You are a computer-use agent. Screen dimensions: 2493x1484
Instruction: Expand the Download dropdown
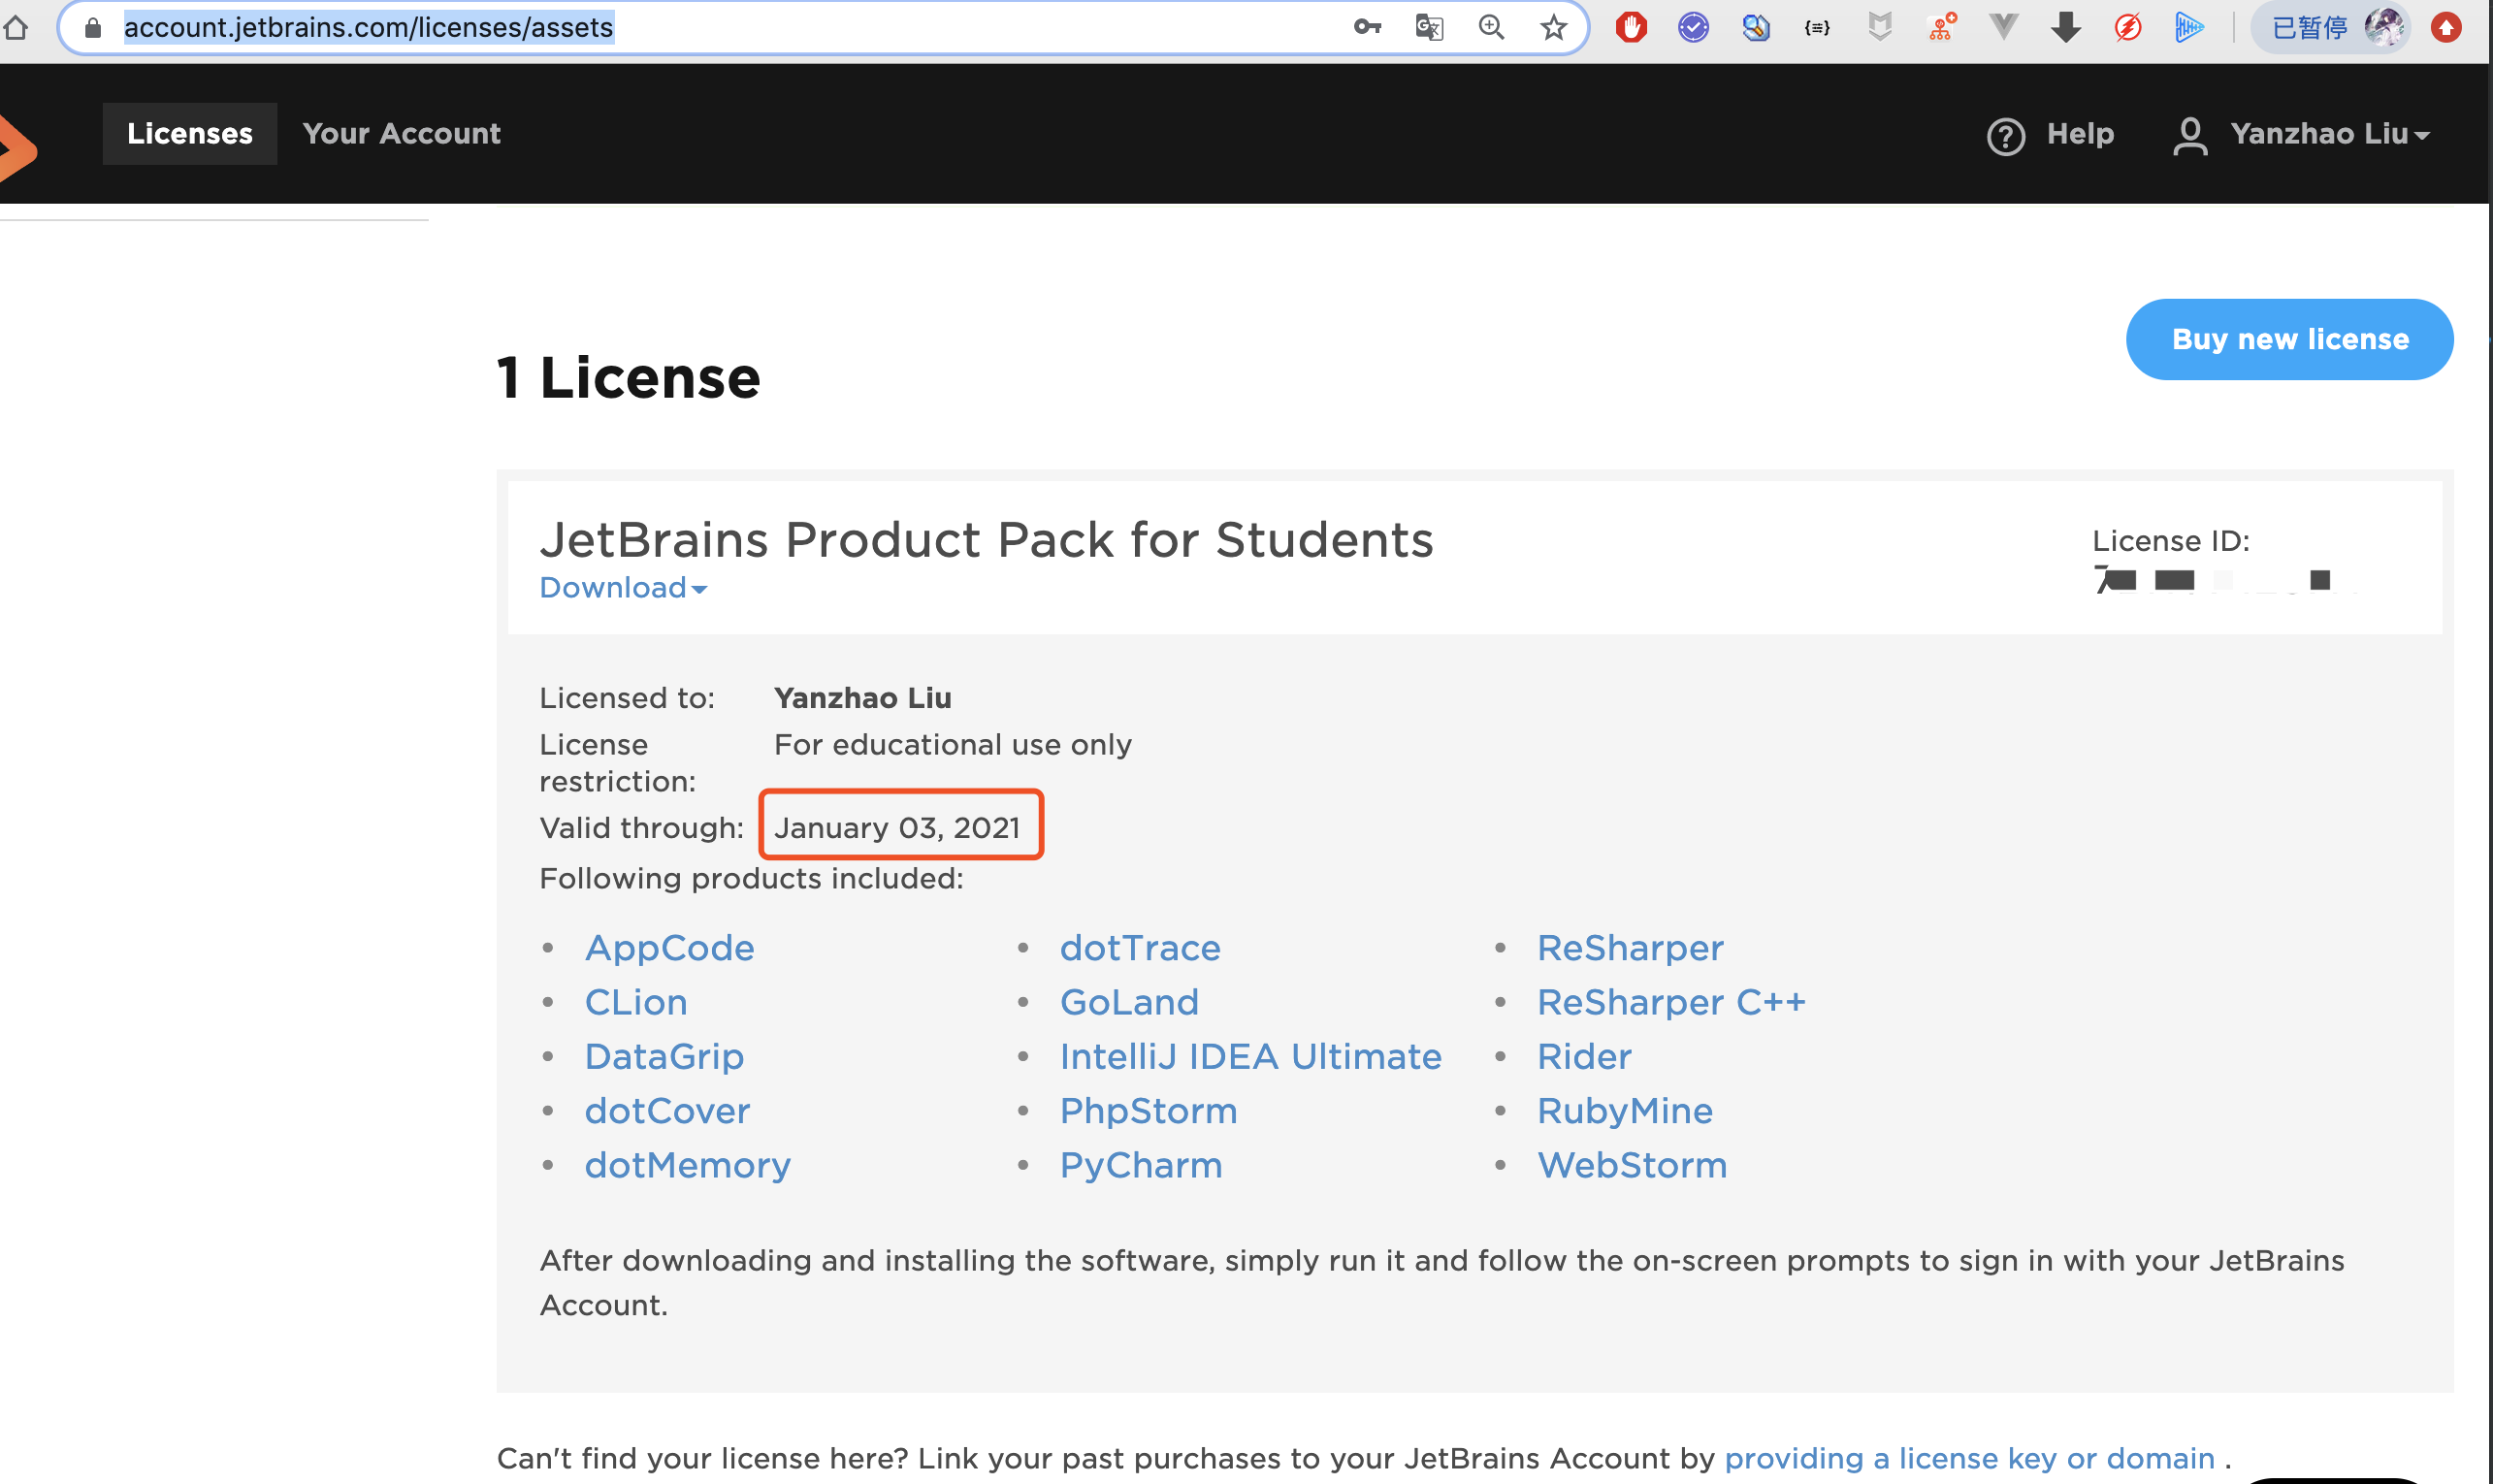pyautogui.click(x=622, y=588)
